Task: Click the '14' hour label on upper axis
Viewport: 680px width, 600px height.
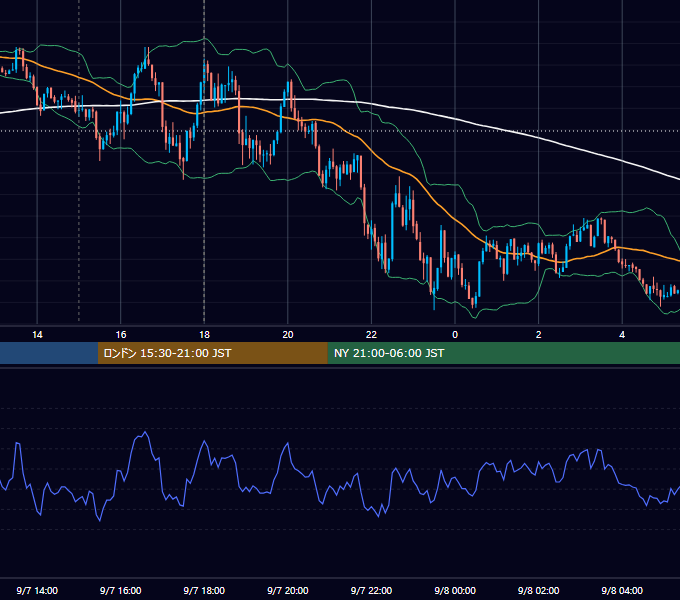Action: click(x=37, y=335)
